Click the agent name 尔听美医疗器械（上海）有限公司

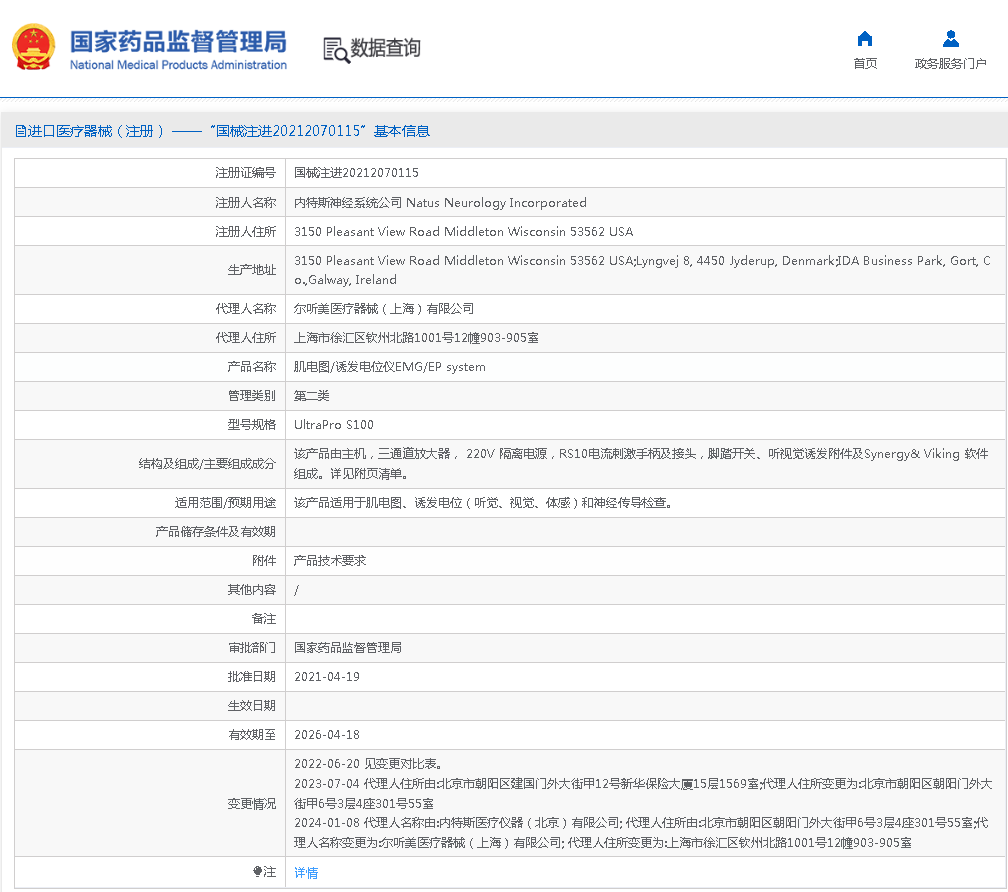tap(384, 309)
